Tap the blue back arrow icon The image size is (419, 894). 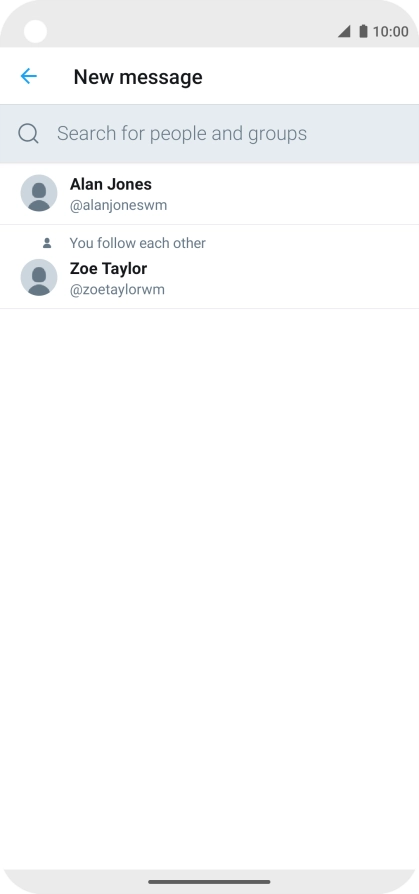[x=29, y=76]
